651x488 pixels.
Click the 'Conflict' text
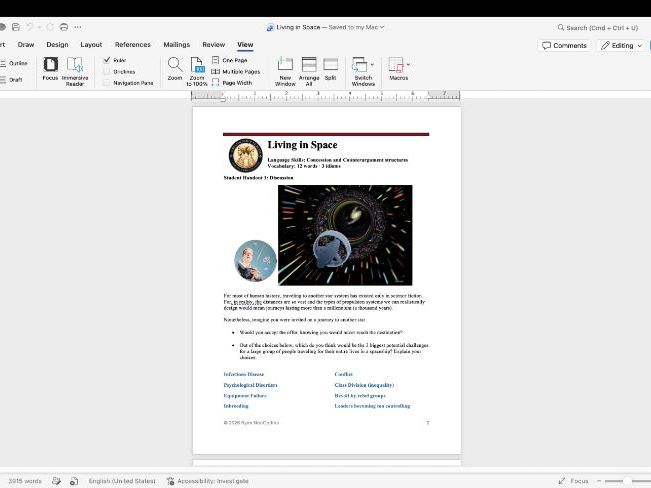tap(343, 374)
